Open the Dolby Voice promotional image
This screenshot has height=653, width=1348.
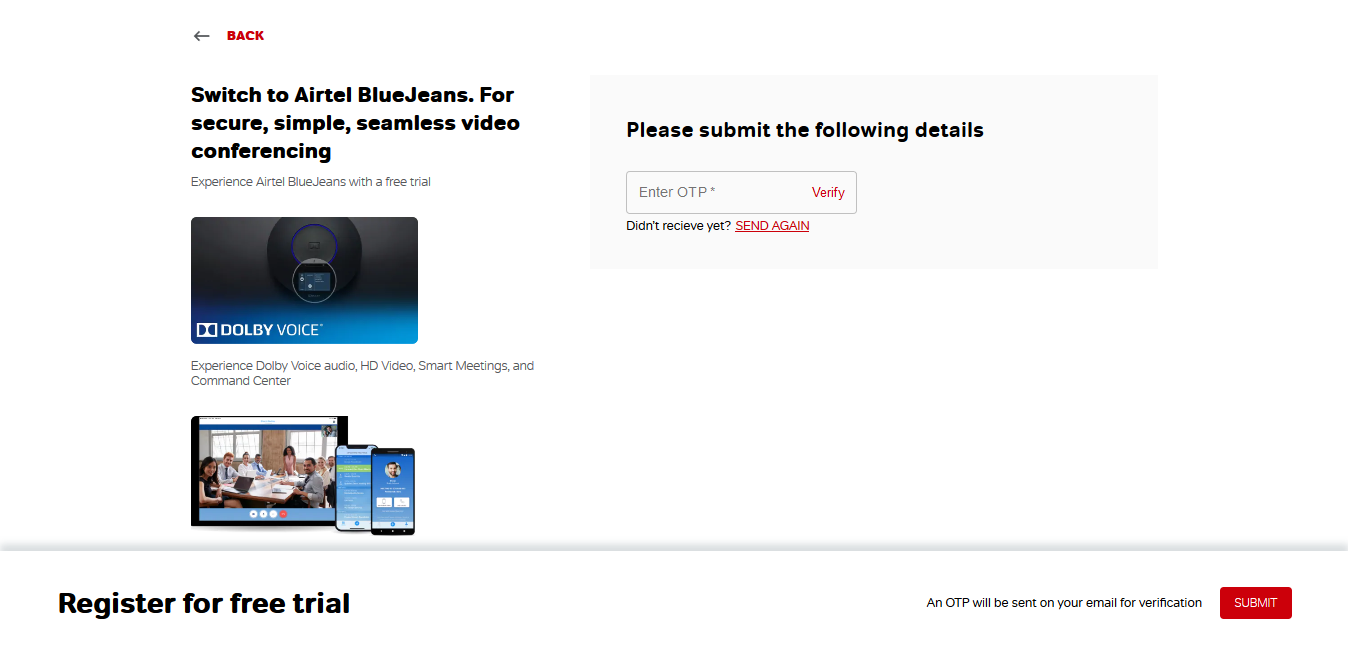304,280
